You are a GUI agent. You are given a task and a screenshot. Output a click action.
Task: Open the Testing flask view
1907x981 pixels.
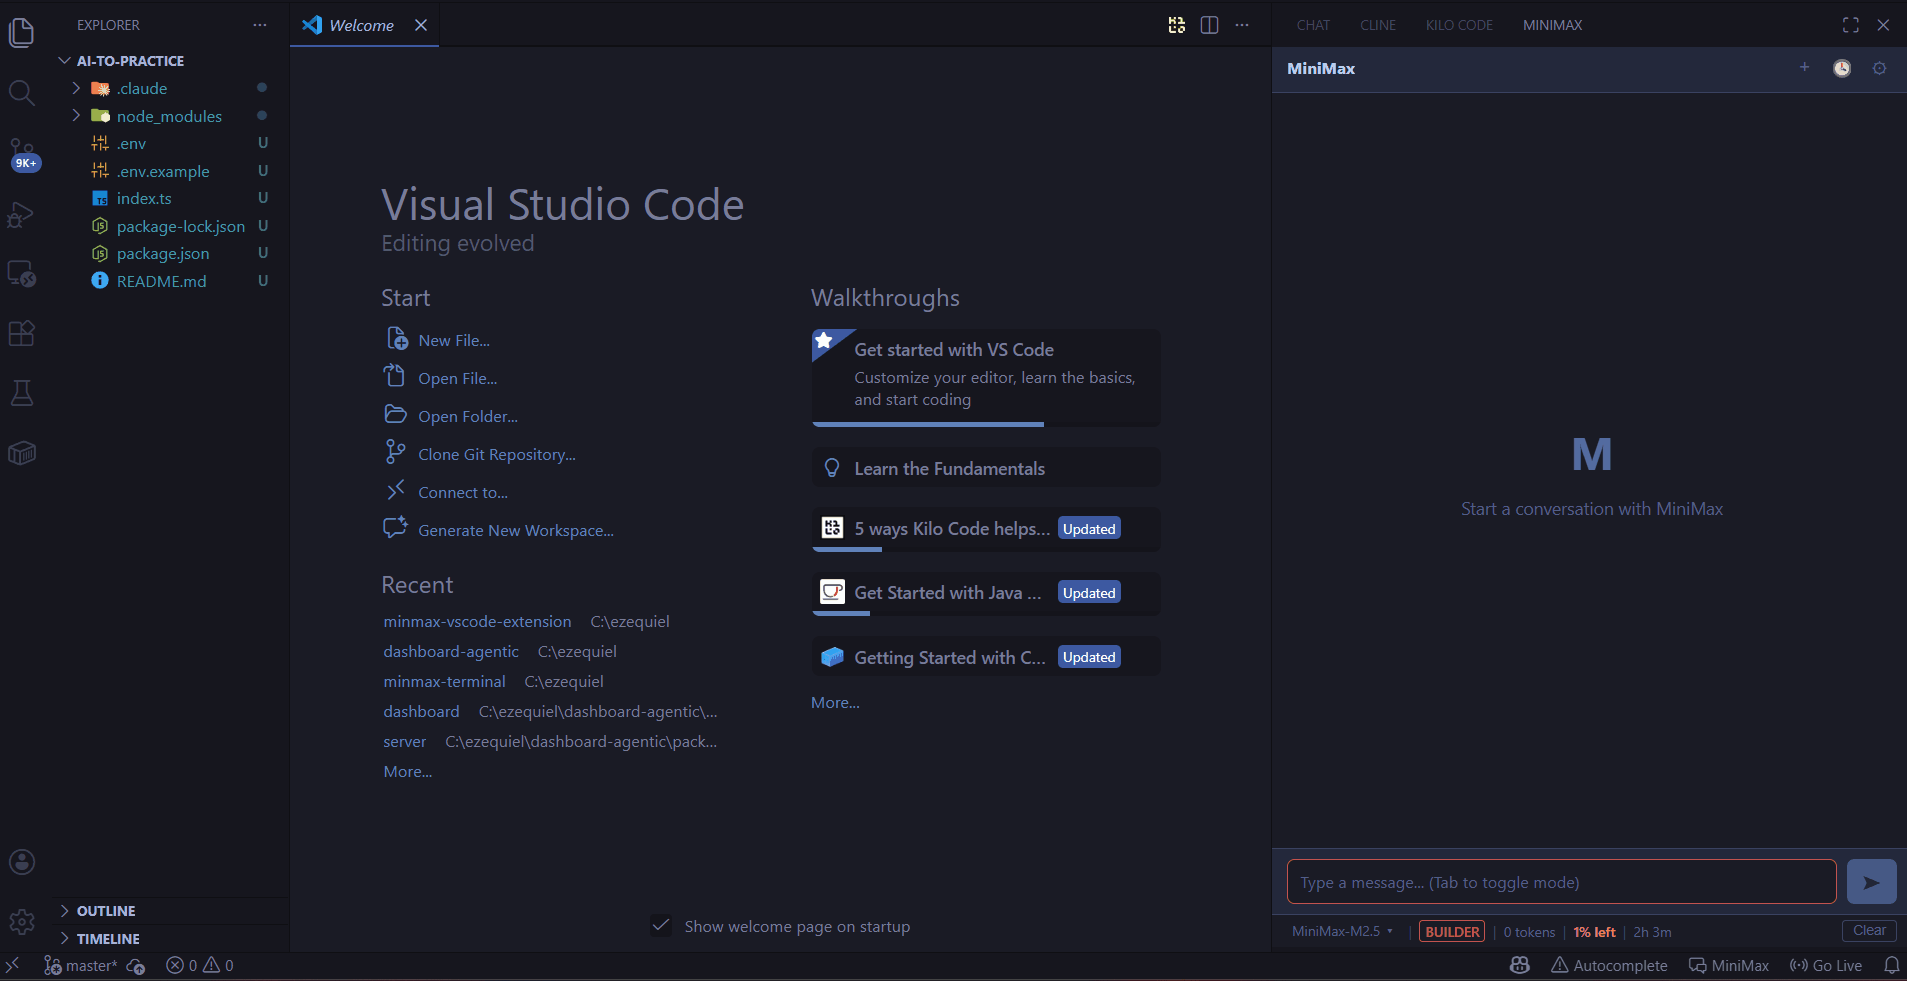[22, 393]
